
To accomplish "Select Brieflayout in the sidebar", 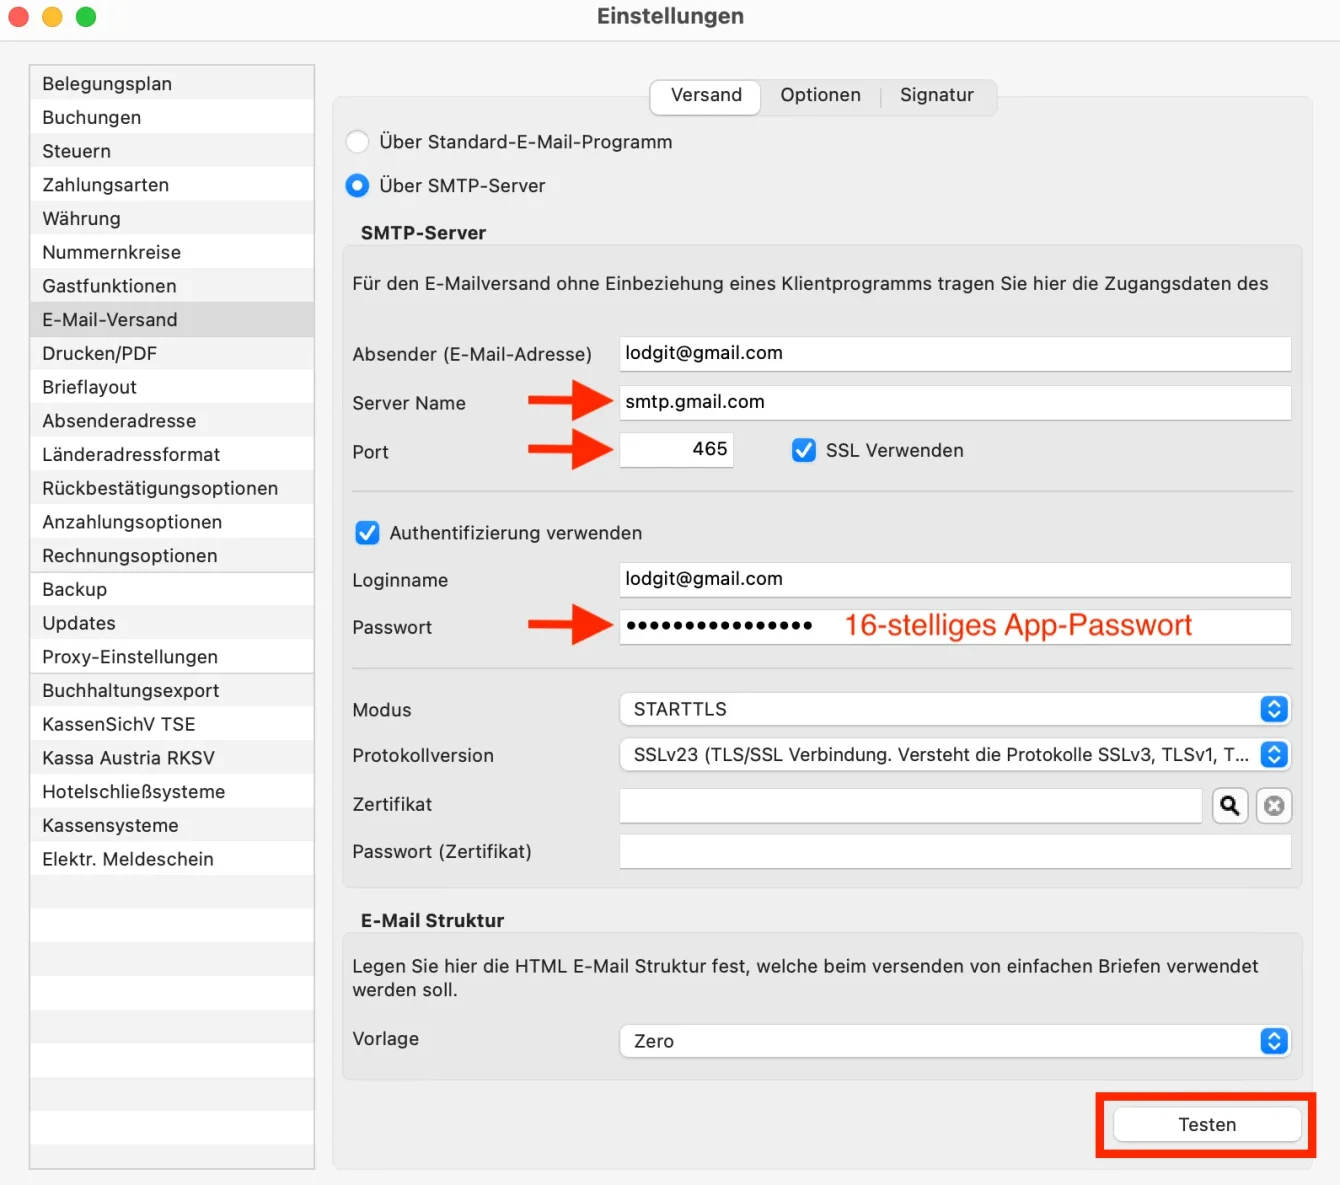I will point(172,388).
